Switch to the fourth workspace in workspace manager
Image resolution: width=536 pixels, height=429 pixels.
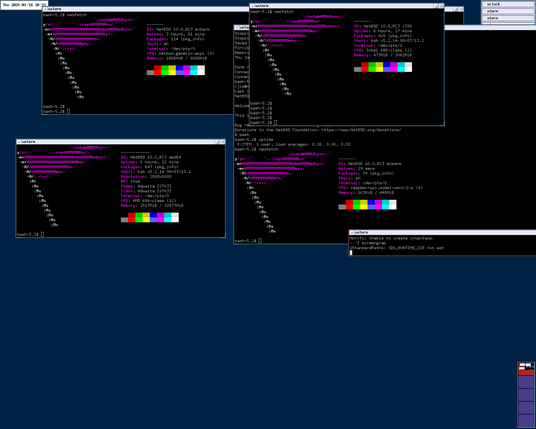coord(526,408)
